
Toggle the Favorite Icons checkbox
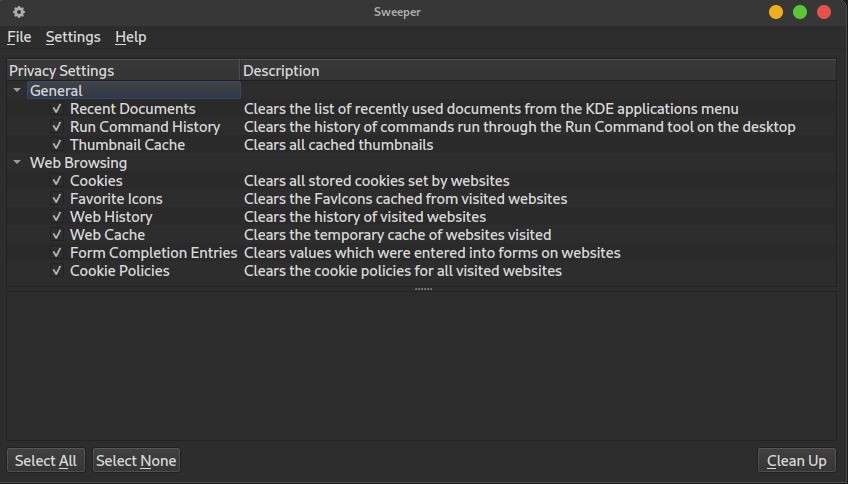pyautogui.click(x=57, y=198)
